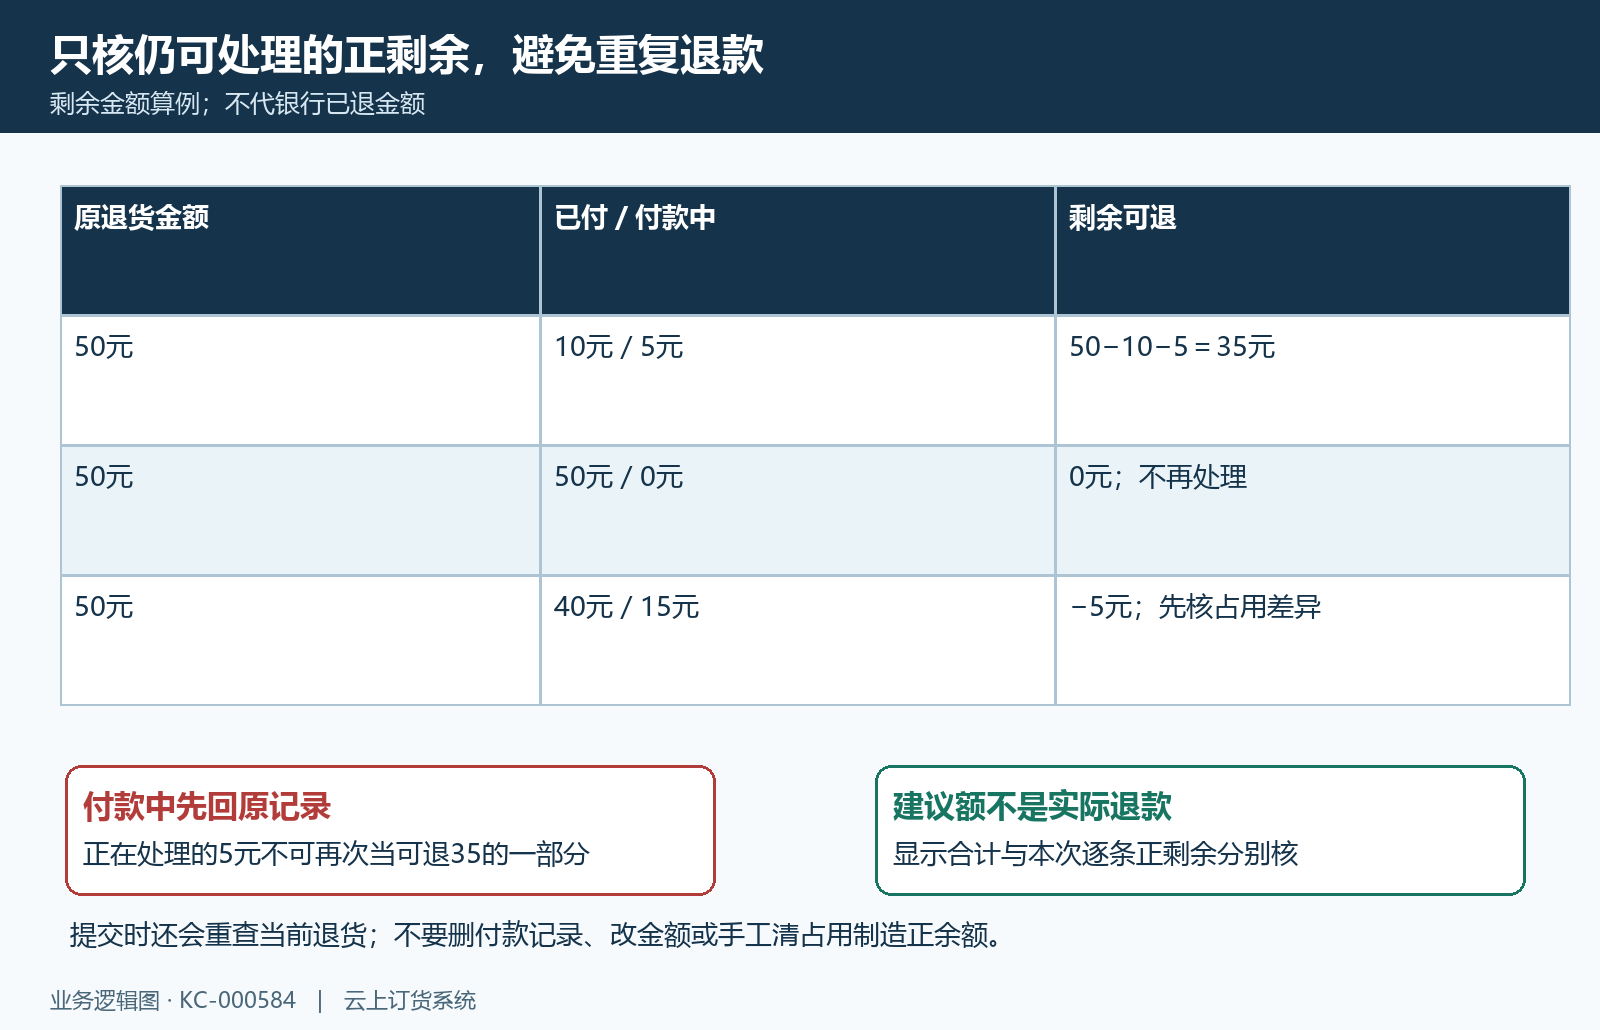This screenshot has width=1600, height=1030.
Task: Select the cell 0元；不再处理
Action: (x=1312, y=510)
